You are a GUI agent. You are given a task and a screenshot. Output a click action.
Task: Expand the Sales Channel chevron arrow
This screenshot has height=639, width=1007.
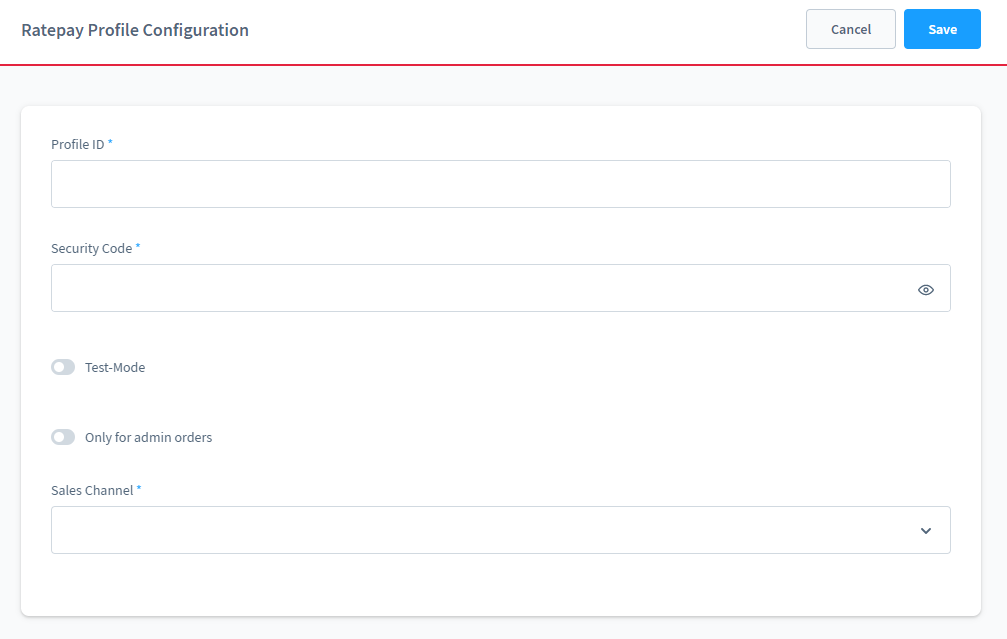[925, 531]
